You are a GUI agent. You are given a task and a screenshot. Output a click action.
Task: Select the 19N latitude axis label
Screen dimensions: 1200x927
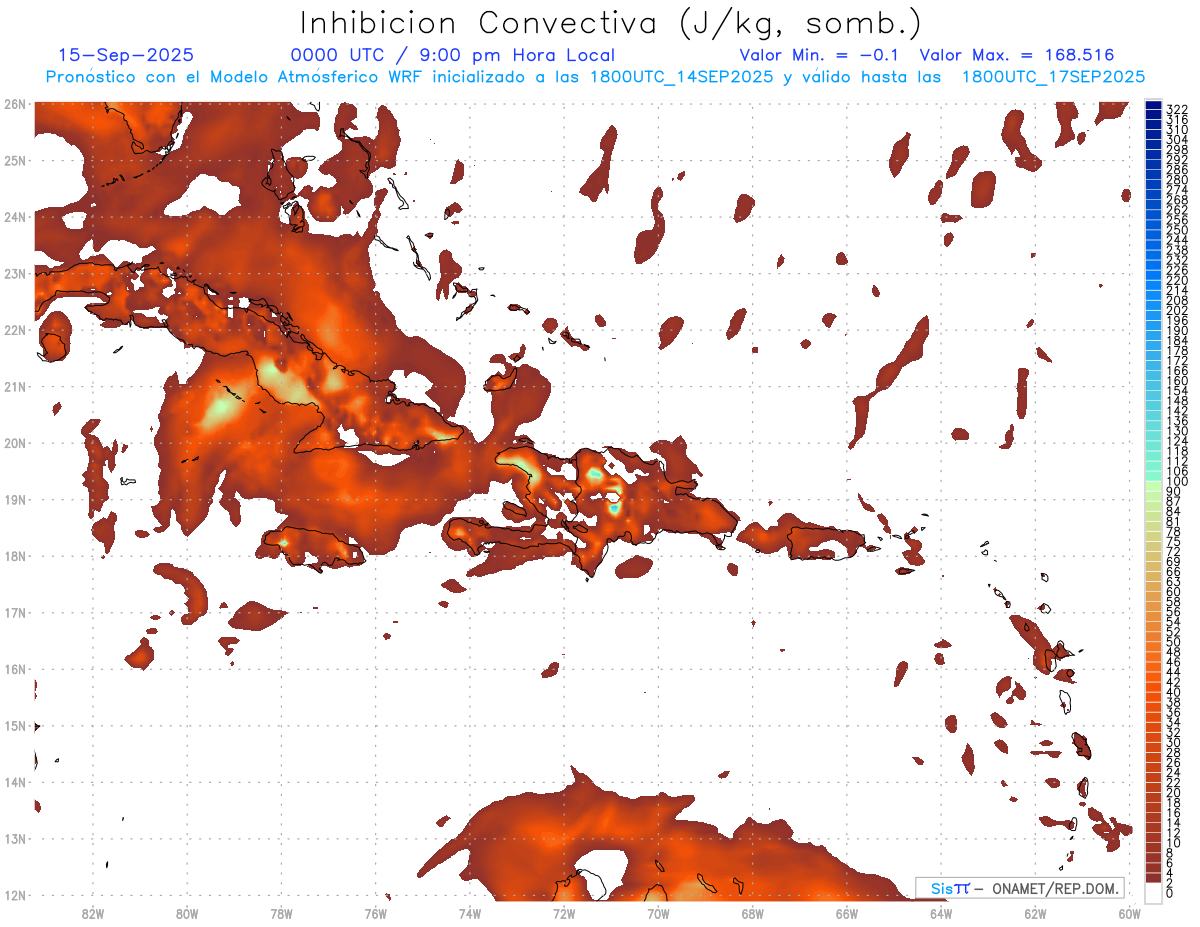15,499
